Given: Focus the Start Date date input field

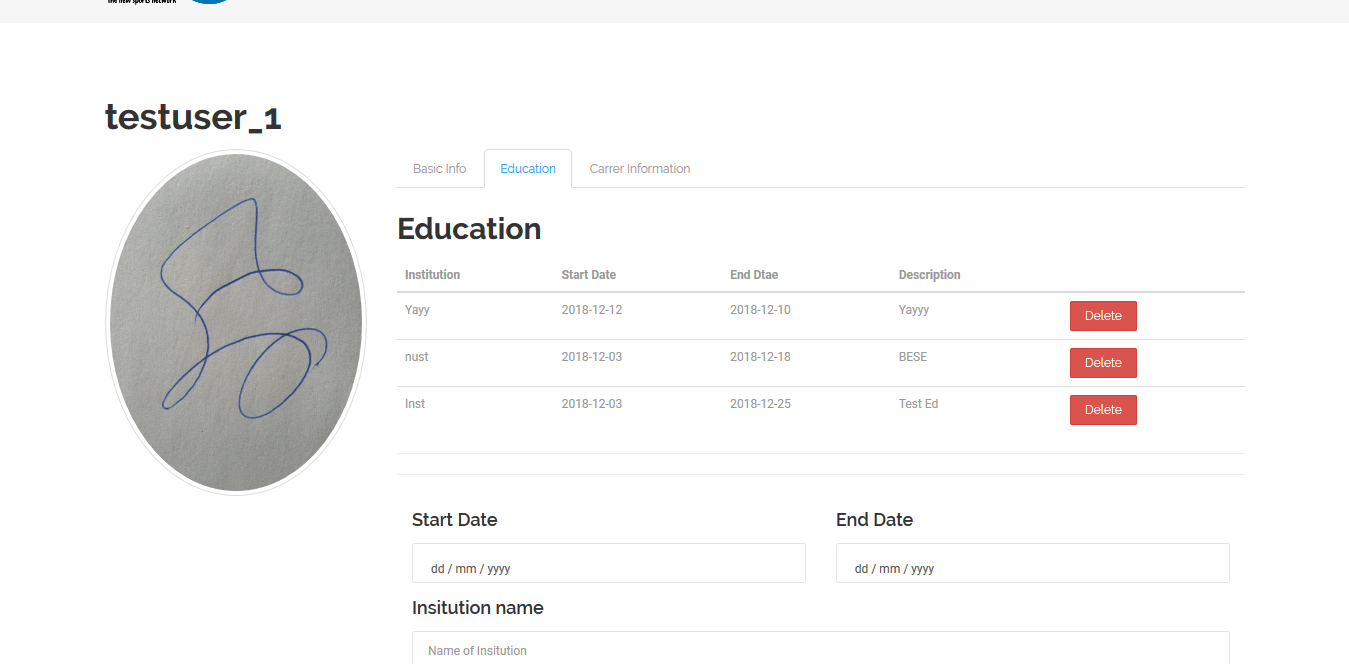Looking at the screenshot, I should point(609,564).
